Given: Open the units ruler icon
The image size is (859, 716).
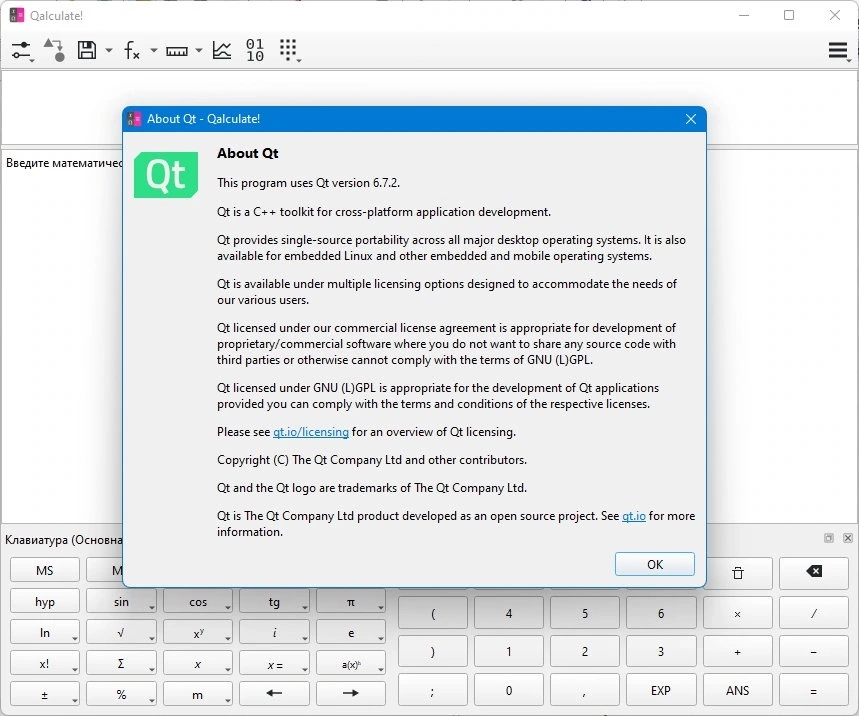Looking at the screenshot, I should [x=177, y=51].
